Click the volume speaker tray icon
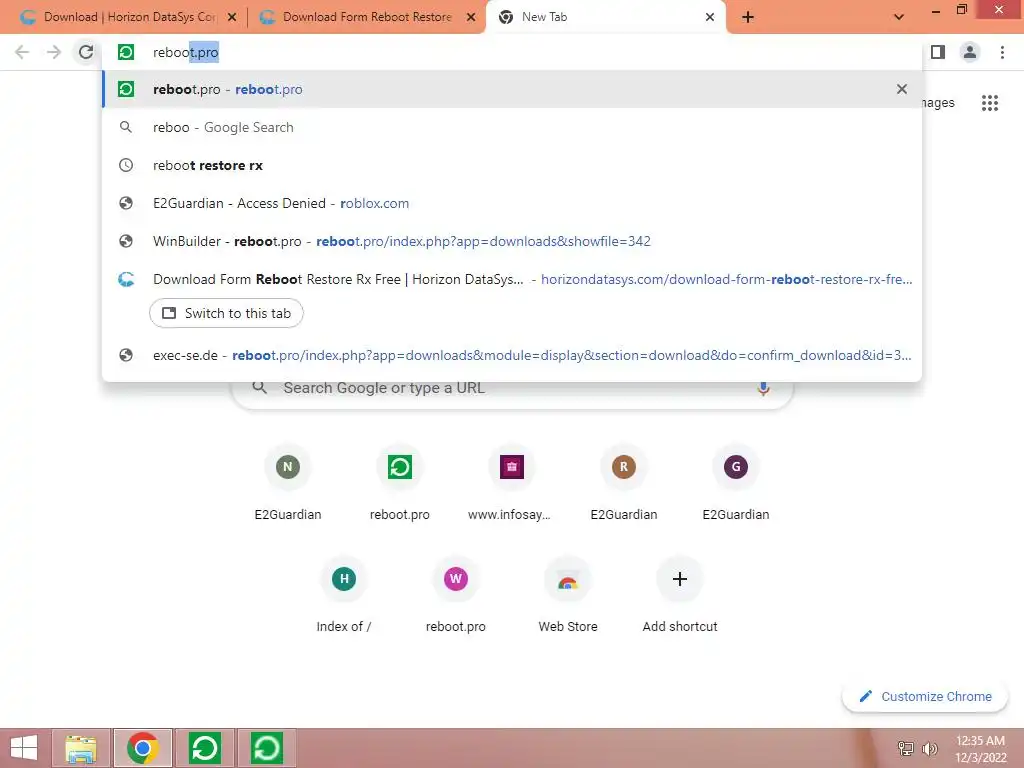 930,748
